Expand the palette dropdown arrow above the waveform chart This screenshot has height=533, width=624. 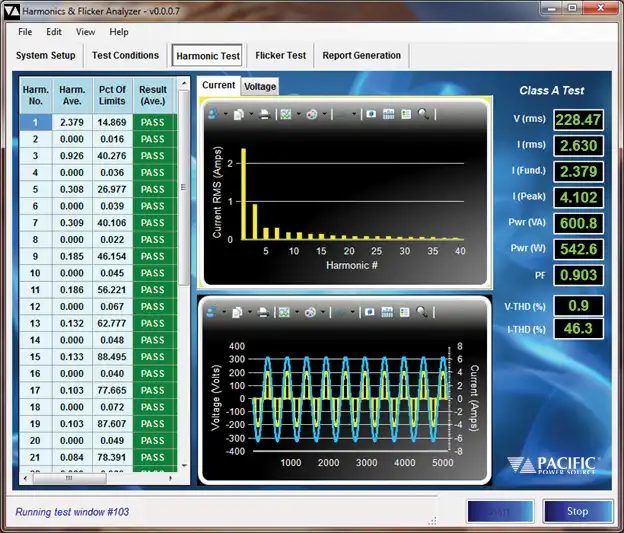323,312
